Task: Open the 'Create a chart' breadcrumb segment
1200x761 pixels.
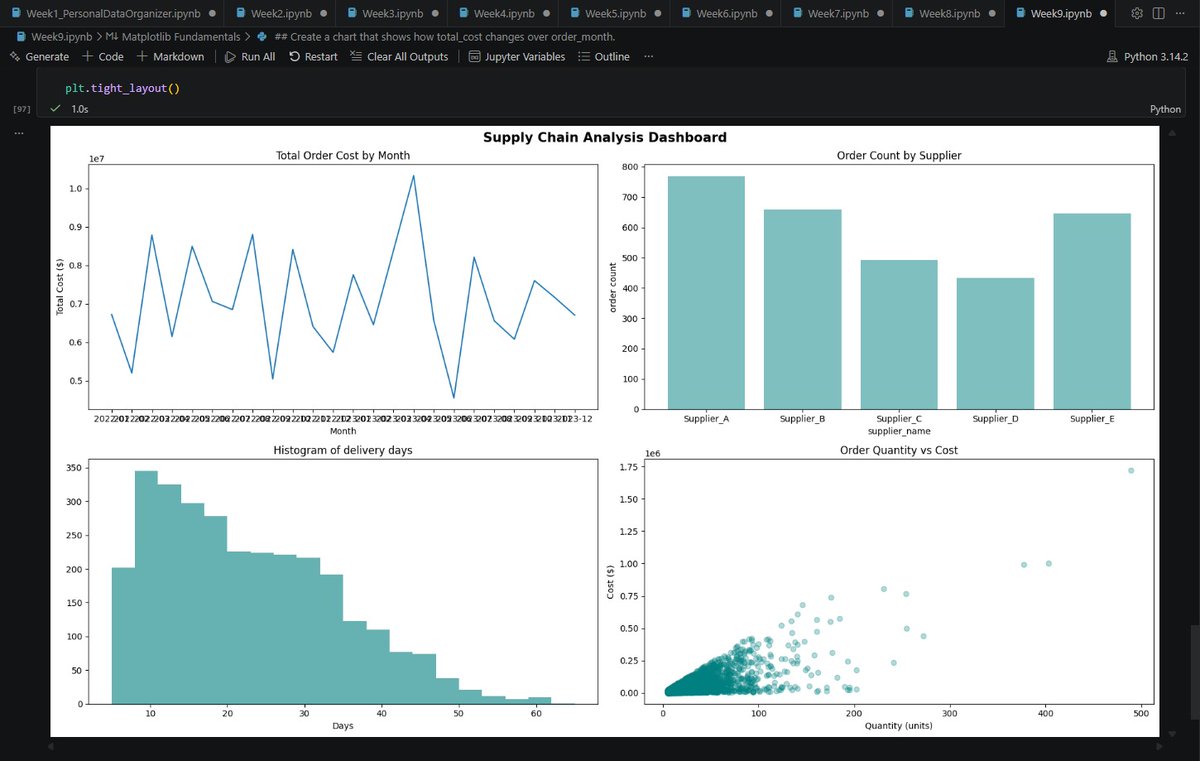Action: point(435,36)
